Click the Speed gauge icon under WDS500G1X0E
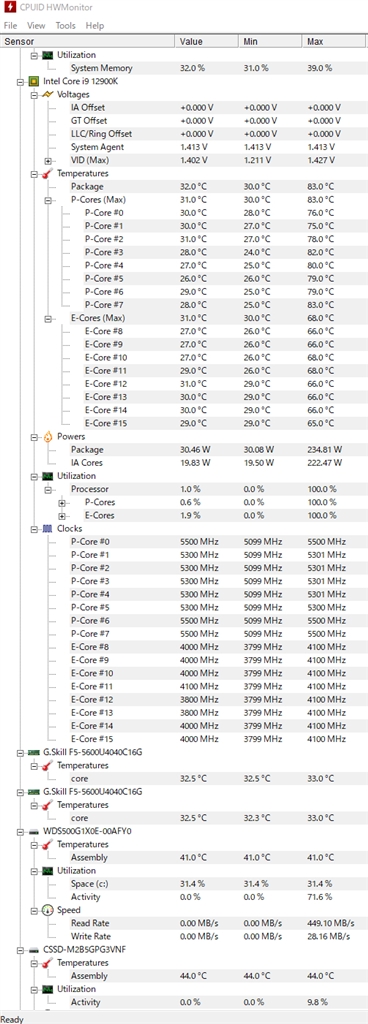 click(48, 910)
